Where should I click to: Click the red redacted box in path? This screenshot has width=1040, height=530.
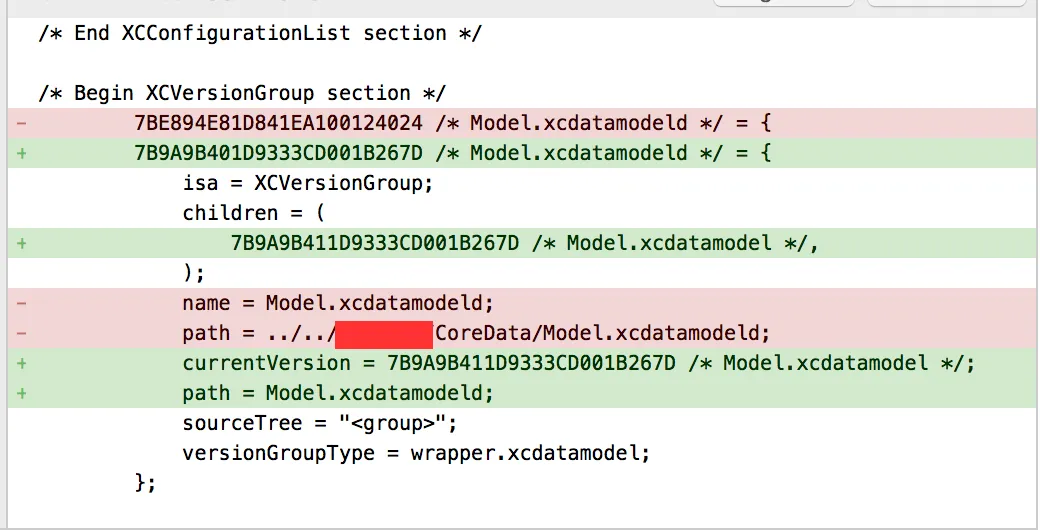coord(384,333)
